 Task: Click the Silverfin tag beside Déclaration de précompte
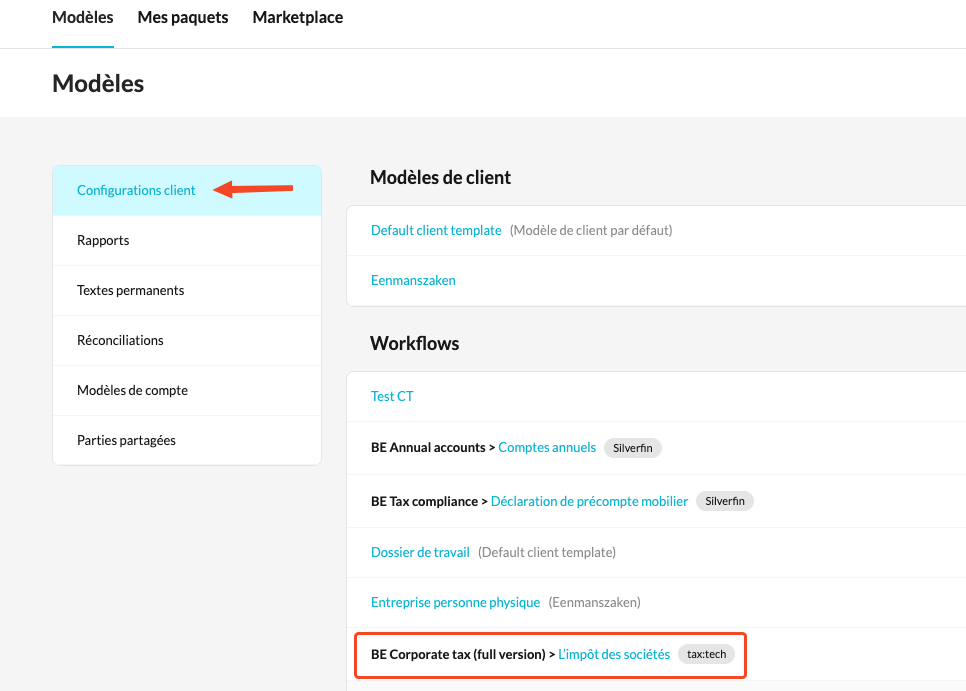(x=725, y=501)
